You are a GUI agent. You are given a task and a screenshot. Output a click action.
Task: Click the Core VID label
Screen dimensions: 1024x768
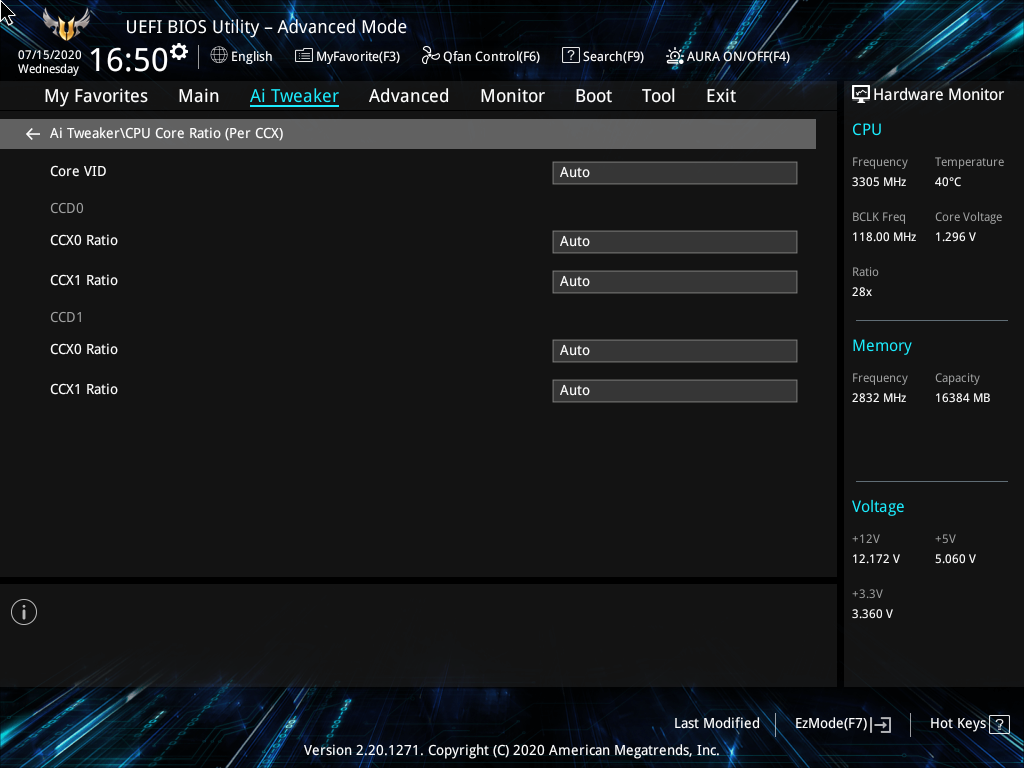click(78, 172)
